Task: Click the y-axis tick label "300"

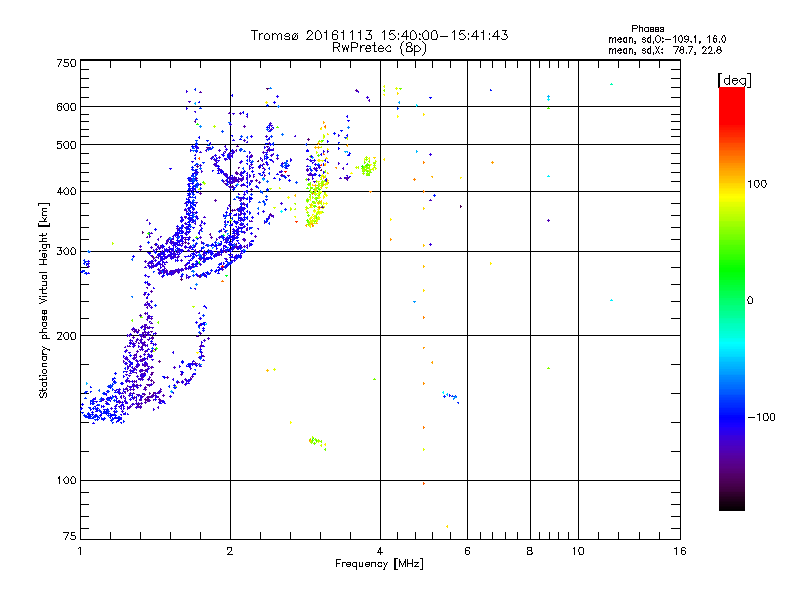Action: (x=67, y=252)
